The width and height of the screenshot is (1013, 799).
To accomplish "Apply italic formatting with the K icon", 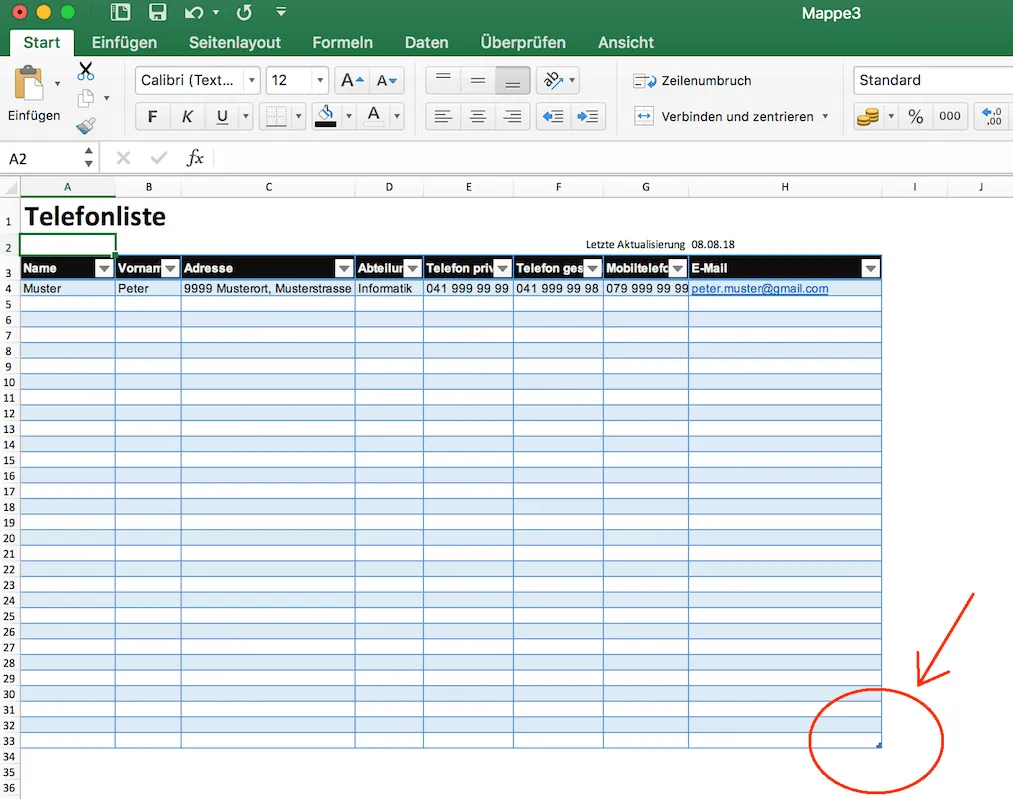I will (x=185, y=116).
